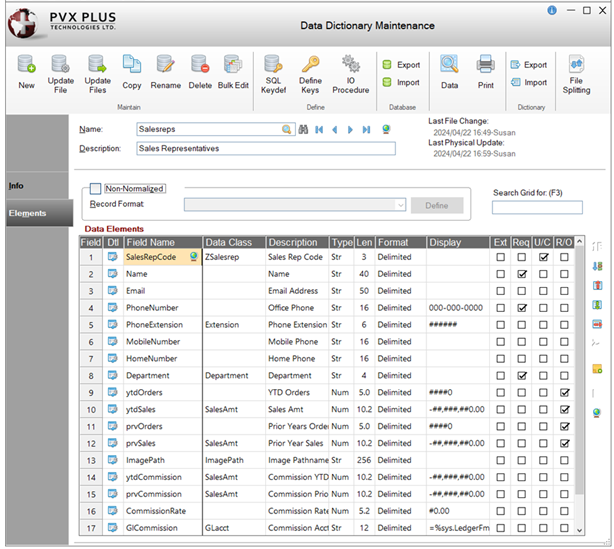Select the Bulk Edit tool
The width and height of the screenshot is (614, 549).
(x=232, y=72)
